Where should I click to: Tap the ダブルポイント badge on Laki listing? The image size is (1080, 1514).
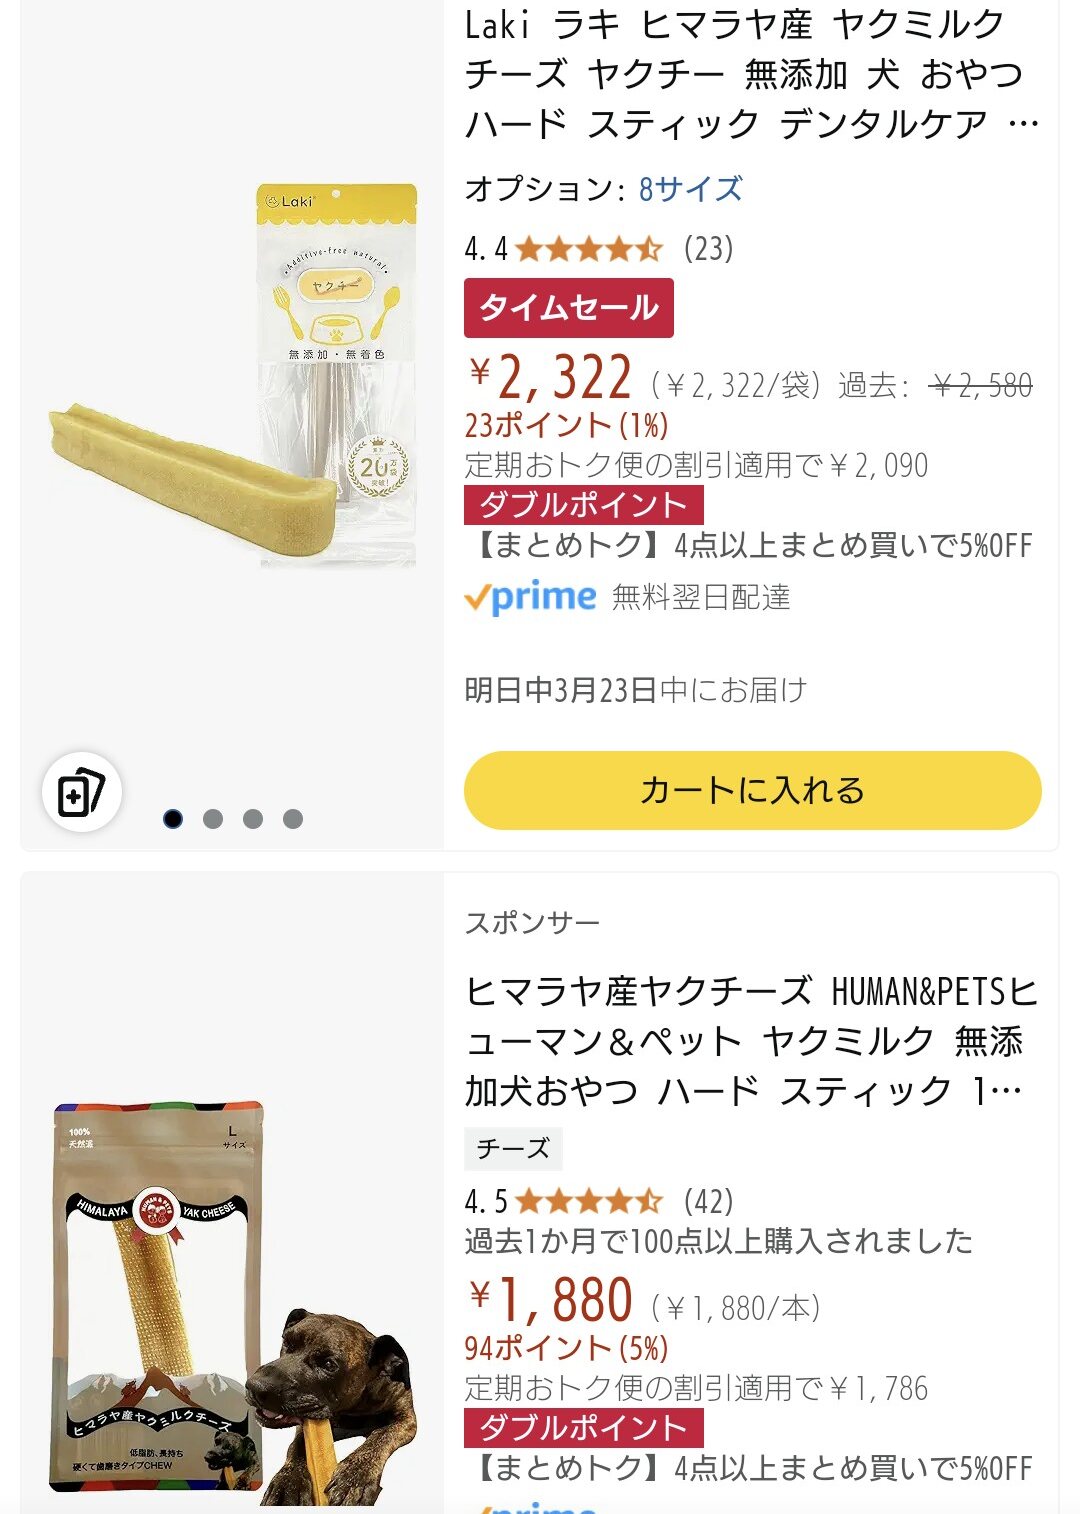click(583, 505)
